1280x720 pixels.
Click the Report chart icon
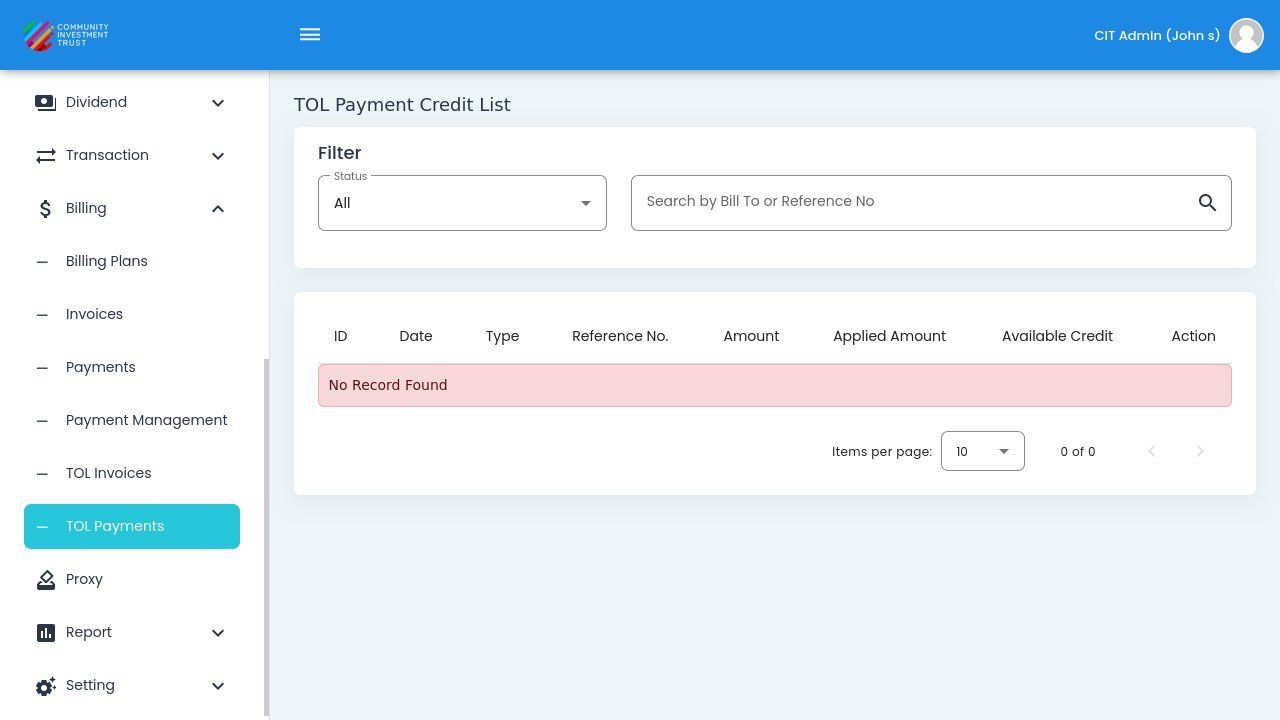tap(45, 633)
